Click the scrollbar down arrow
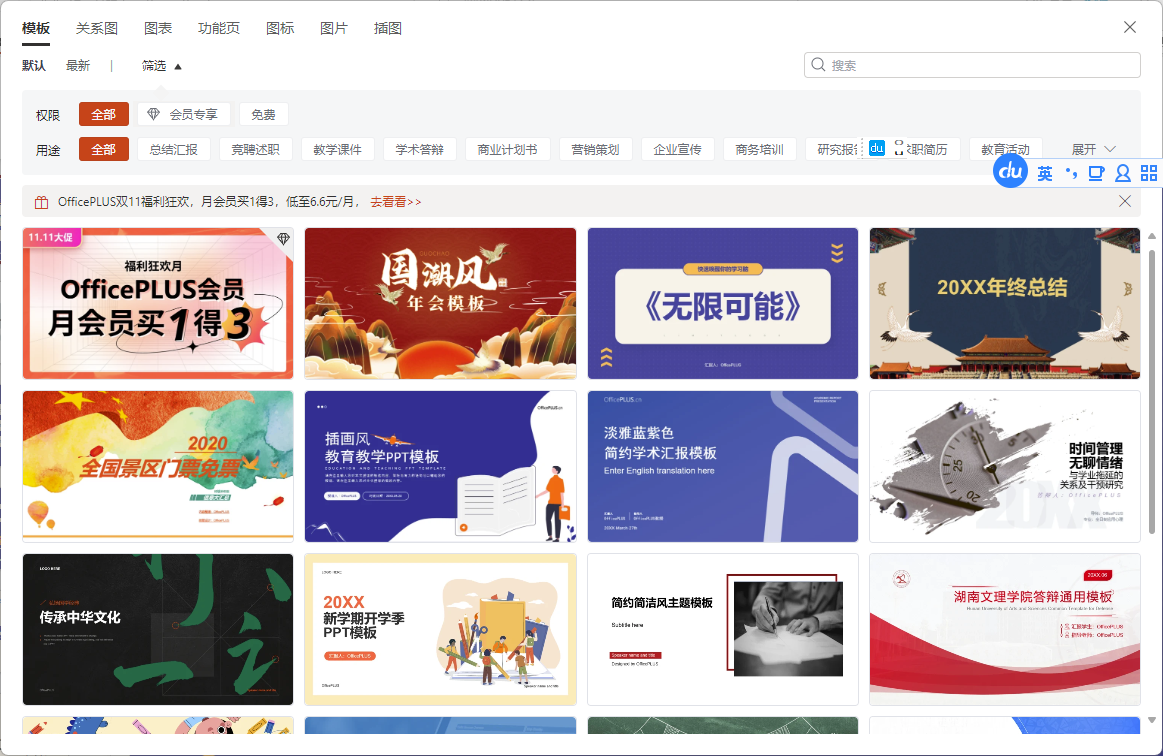 point(1152,720)
